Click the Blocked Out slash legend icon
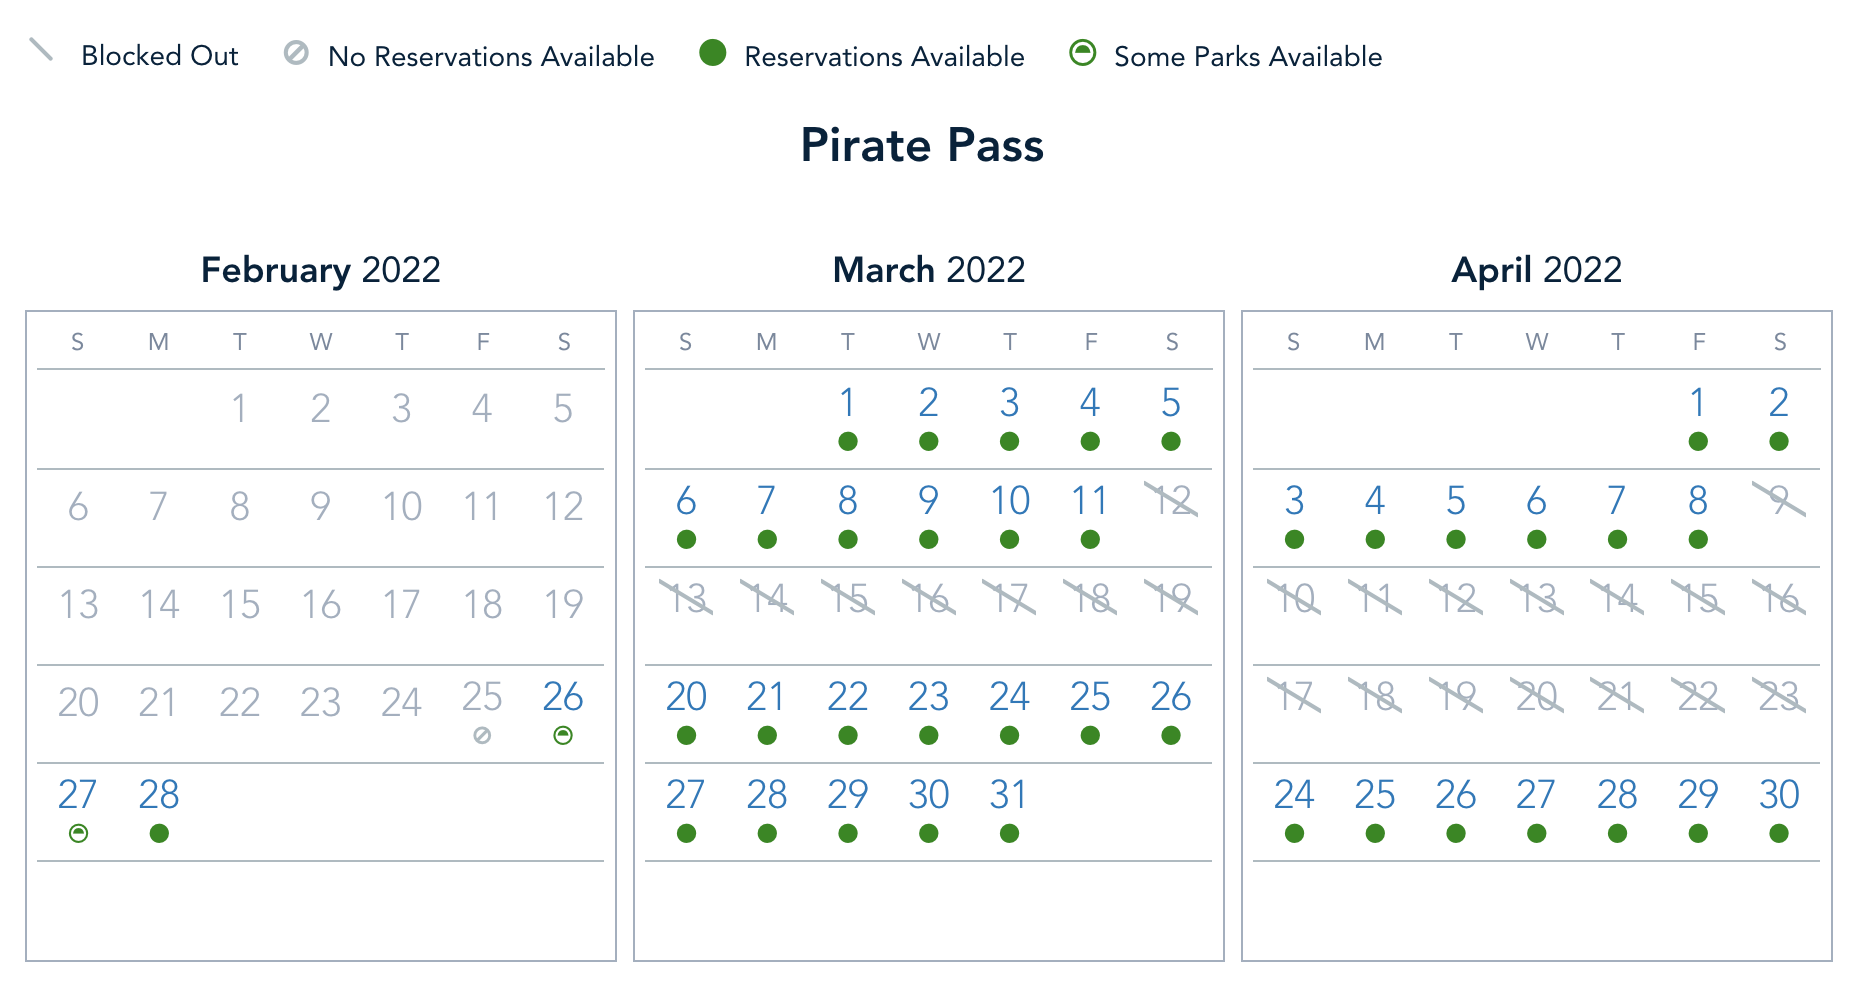 [41, 50]
